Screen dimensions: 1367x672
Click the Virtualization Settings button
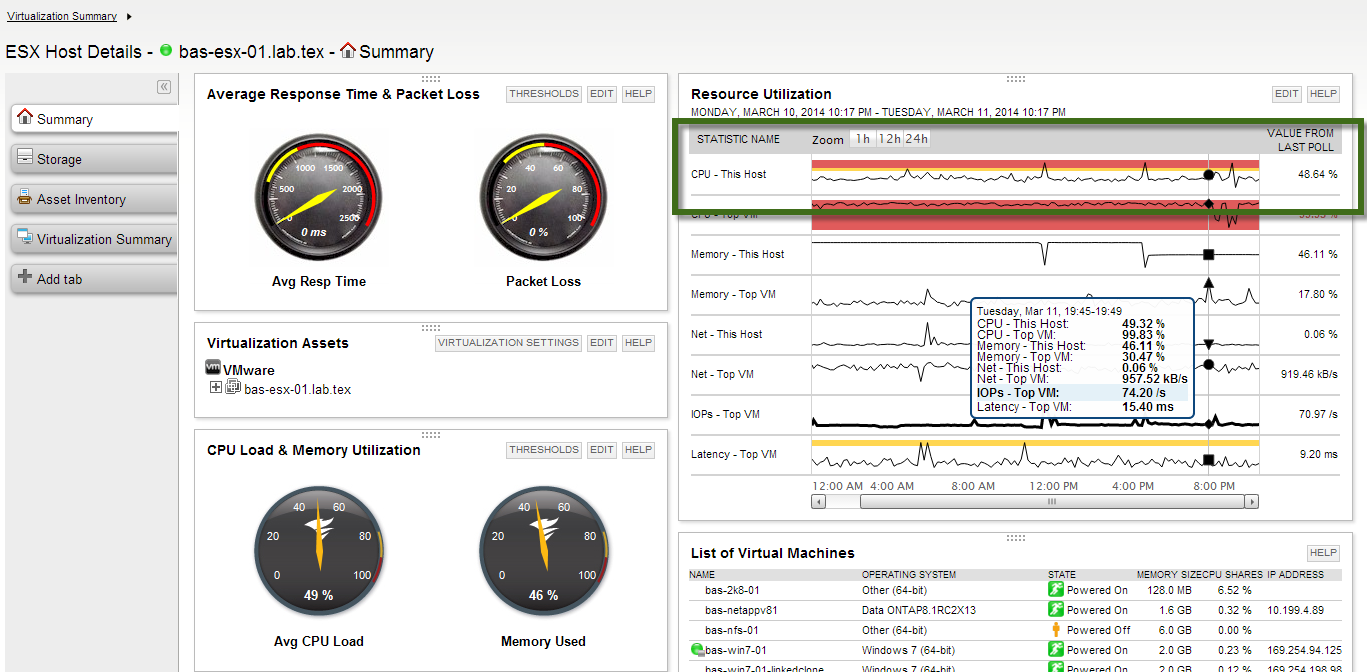point(509,343)
